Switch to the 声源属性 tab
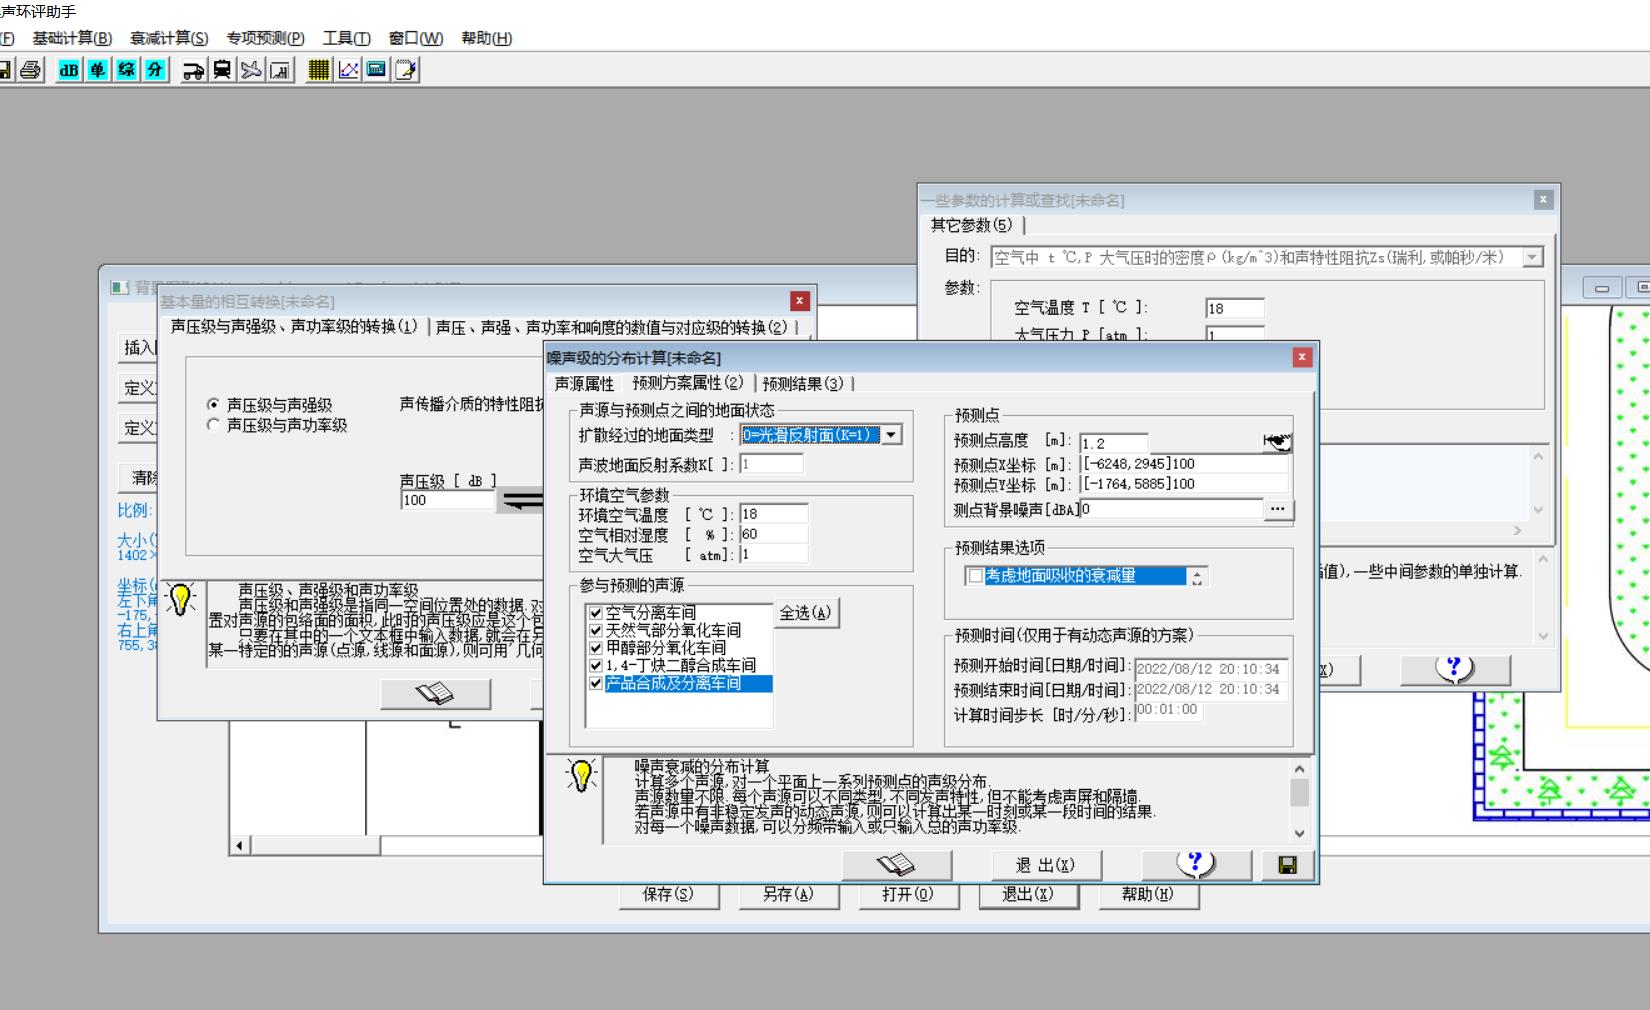The image size is (1650, 1010). point(584,384)
